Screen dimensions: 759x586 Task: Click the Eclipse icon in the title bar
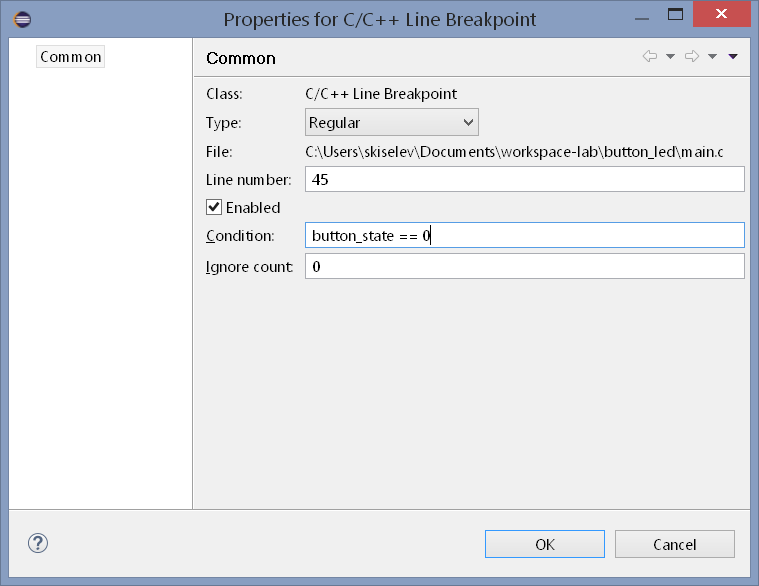point(22,19)
